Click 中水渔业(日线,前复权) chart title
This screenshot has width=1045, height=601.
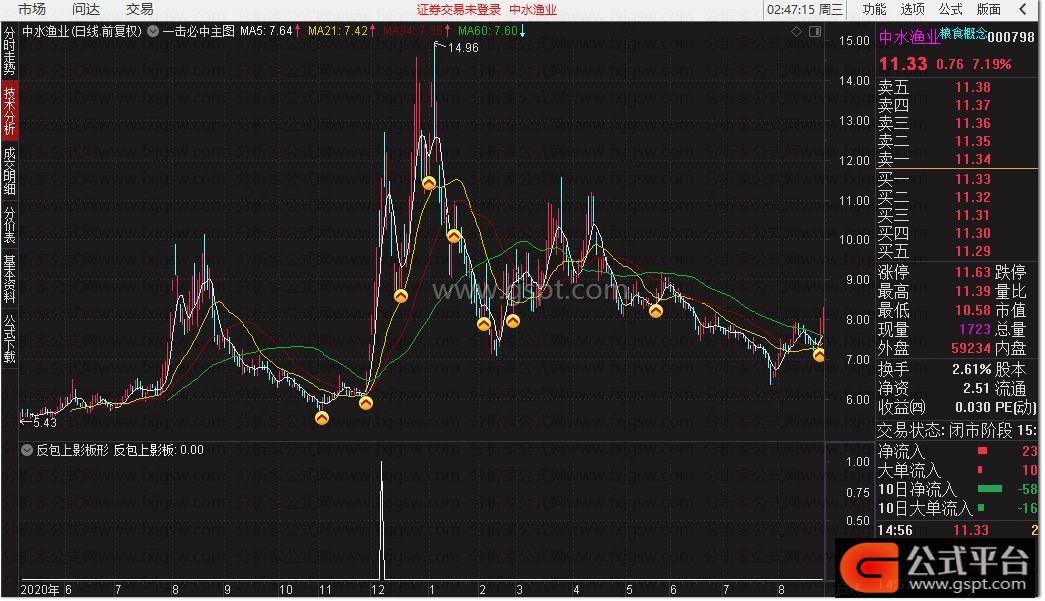82,31
